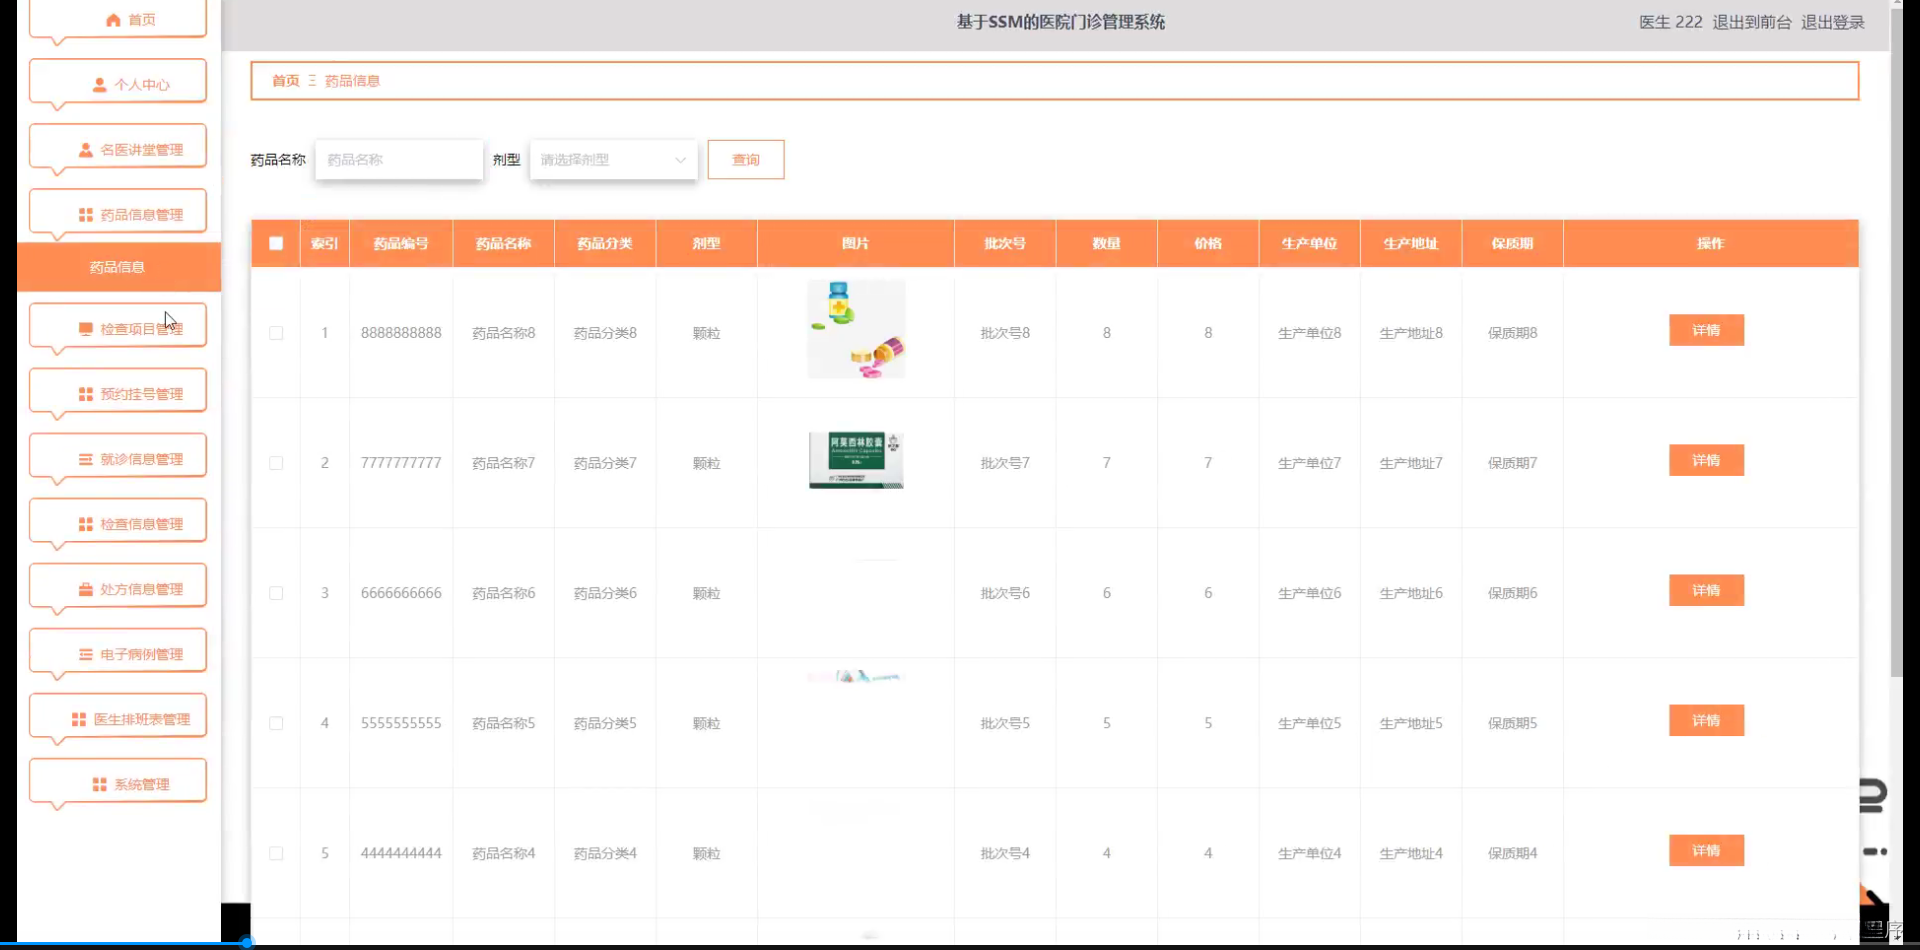Image resolution: width=1920 pixels, height=950 pixels.
Task: Click cell 生产单位5
Action: click(1309, 723)
